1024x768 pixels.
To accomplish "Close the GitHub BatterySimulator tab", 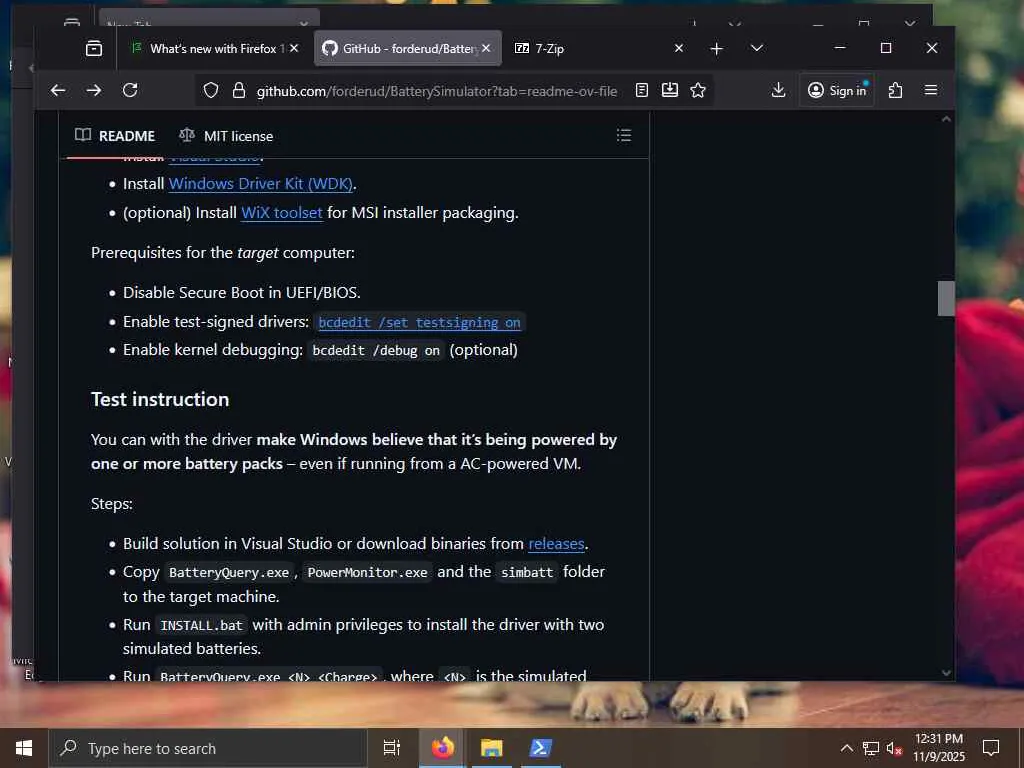I will 486,48.
